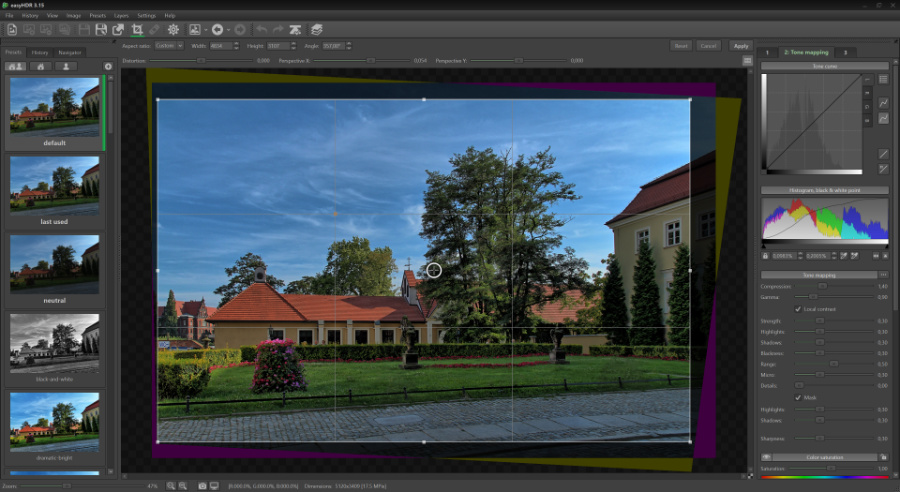
Task: Show only built-in presets house filter
Action: pos(41,67)
